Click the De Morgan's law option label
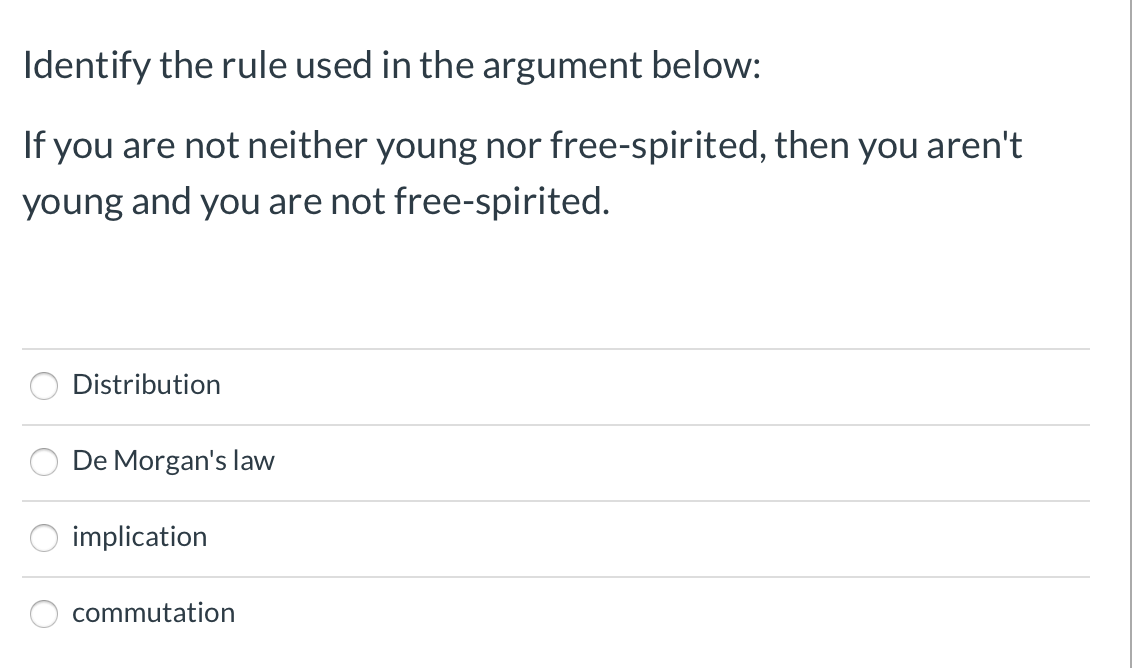1134x668 pixels. click(x=173, y=461)
